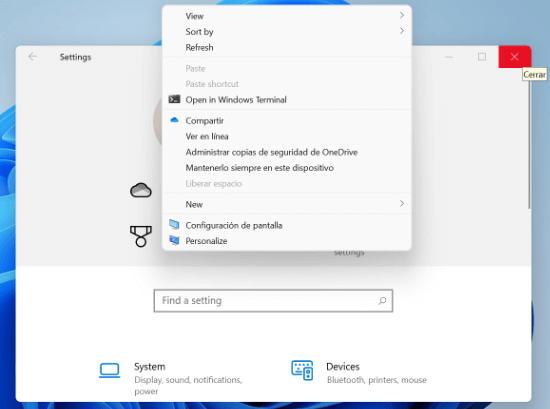
Task: Click the greyed Paste shortcut entry
Action: 287,84
